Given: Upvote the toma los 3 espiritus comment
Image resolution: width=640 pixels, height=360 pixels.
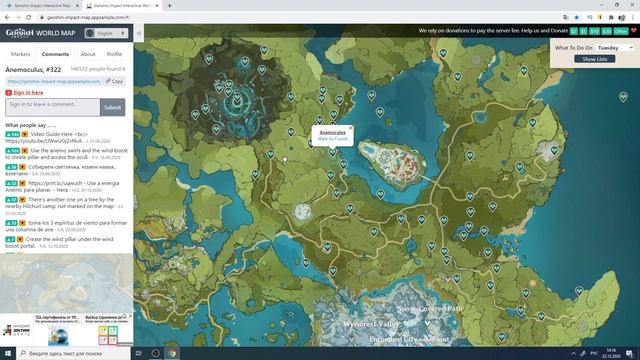Looking at the screenshot, I should coord(11,223).
